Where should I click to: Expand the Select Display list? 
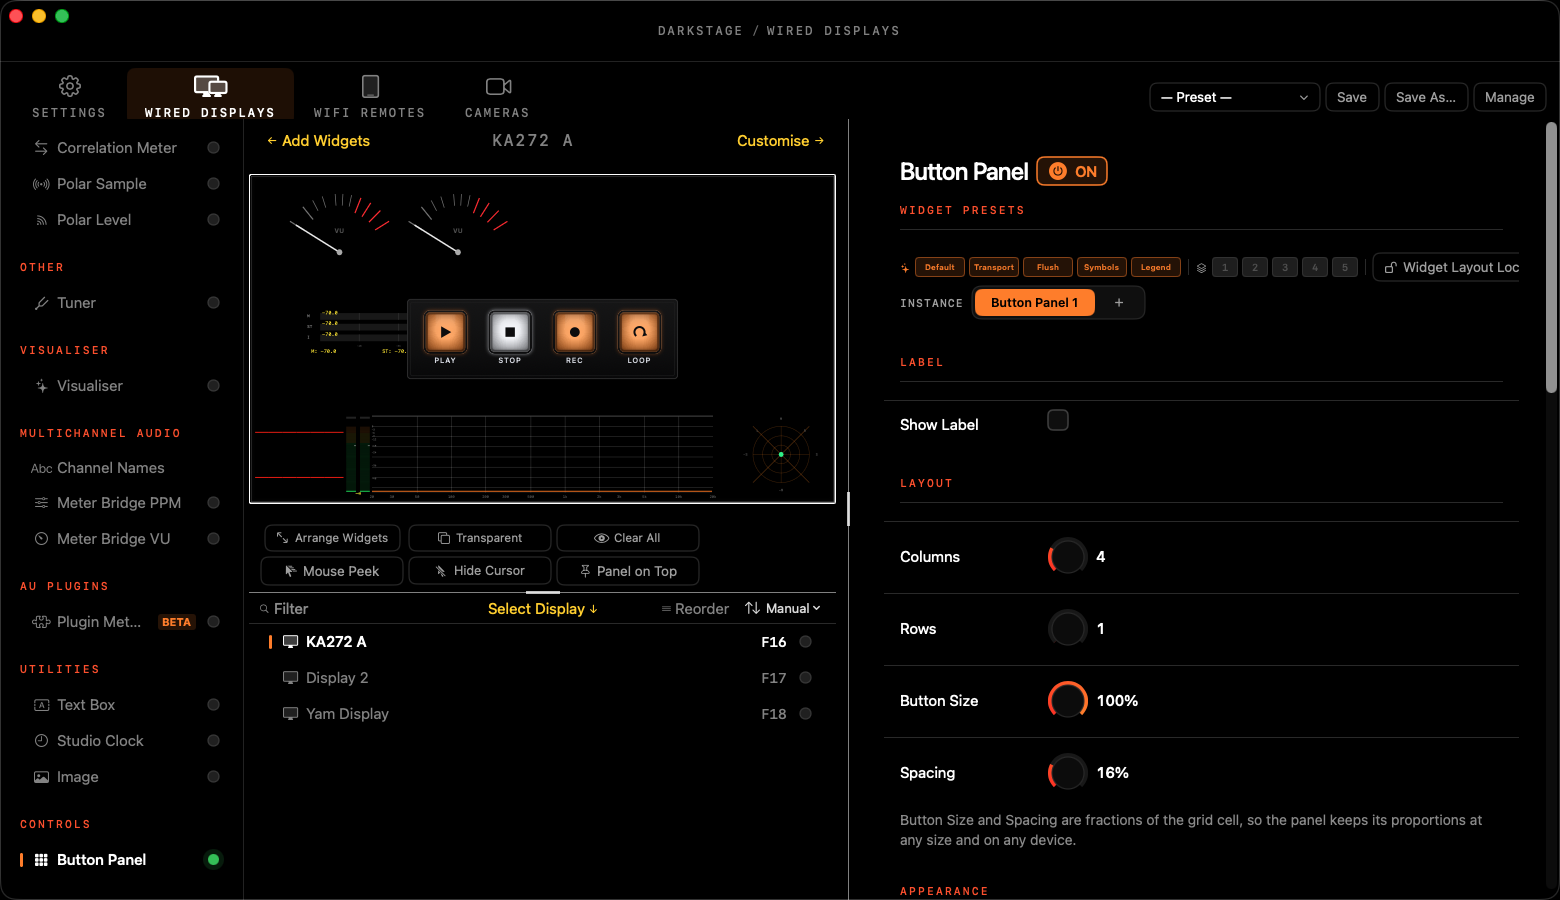[543, 609]
